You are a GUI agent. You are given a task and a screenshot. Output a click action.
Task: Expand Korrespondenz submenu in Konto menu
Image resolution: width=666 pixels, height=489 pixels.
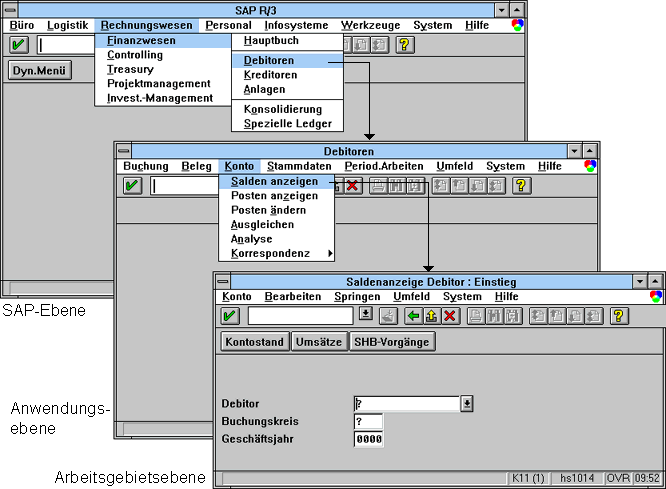[330, 254]
